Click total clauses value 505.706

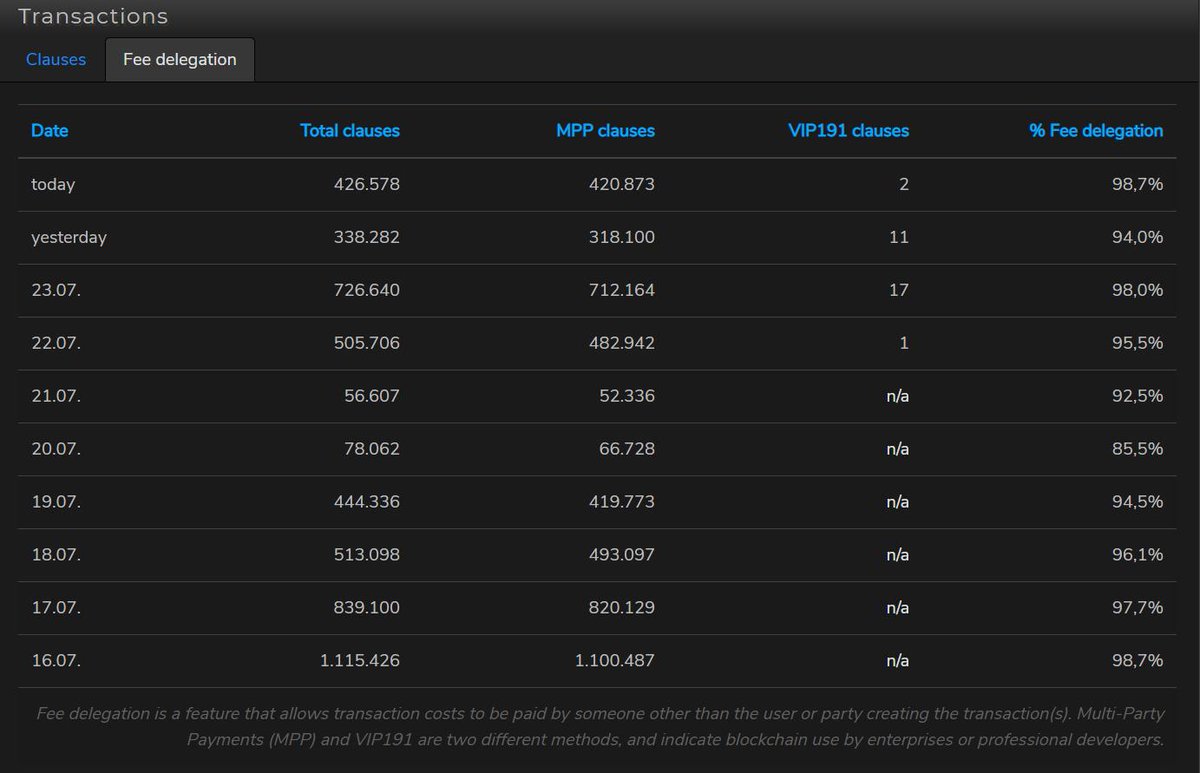367,343
